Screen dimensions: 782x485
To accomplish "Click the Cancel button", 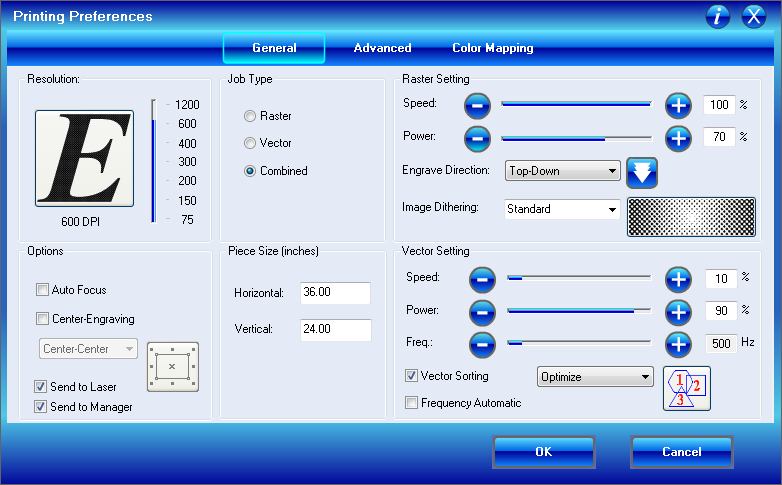I will pyautogui.click(x=682, y=452).
